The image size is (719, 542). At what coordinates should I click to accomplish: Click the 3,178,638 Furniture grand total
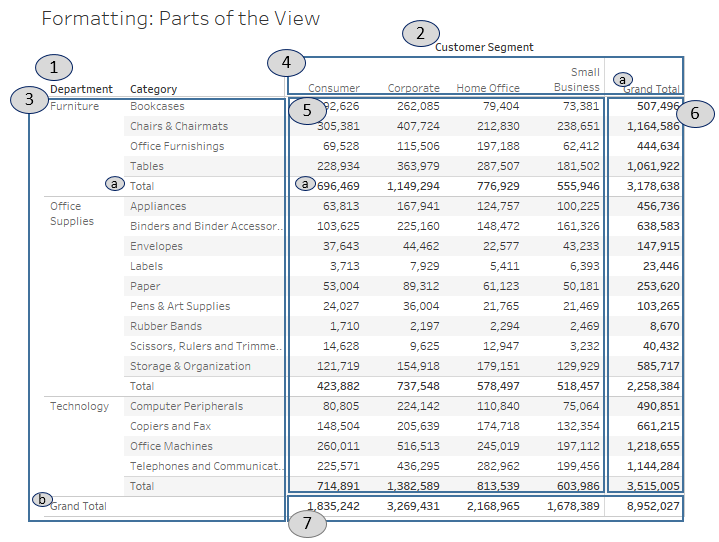pyautogui.click(x=653, y=186)
